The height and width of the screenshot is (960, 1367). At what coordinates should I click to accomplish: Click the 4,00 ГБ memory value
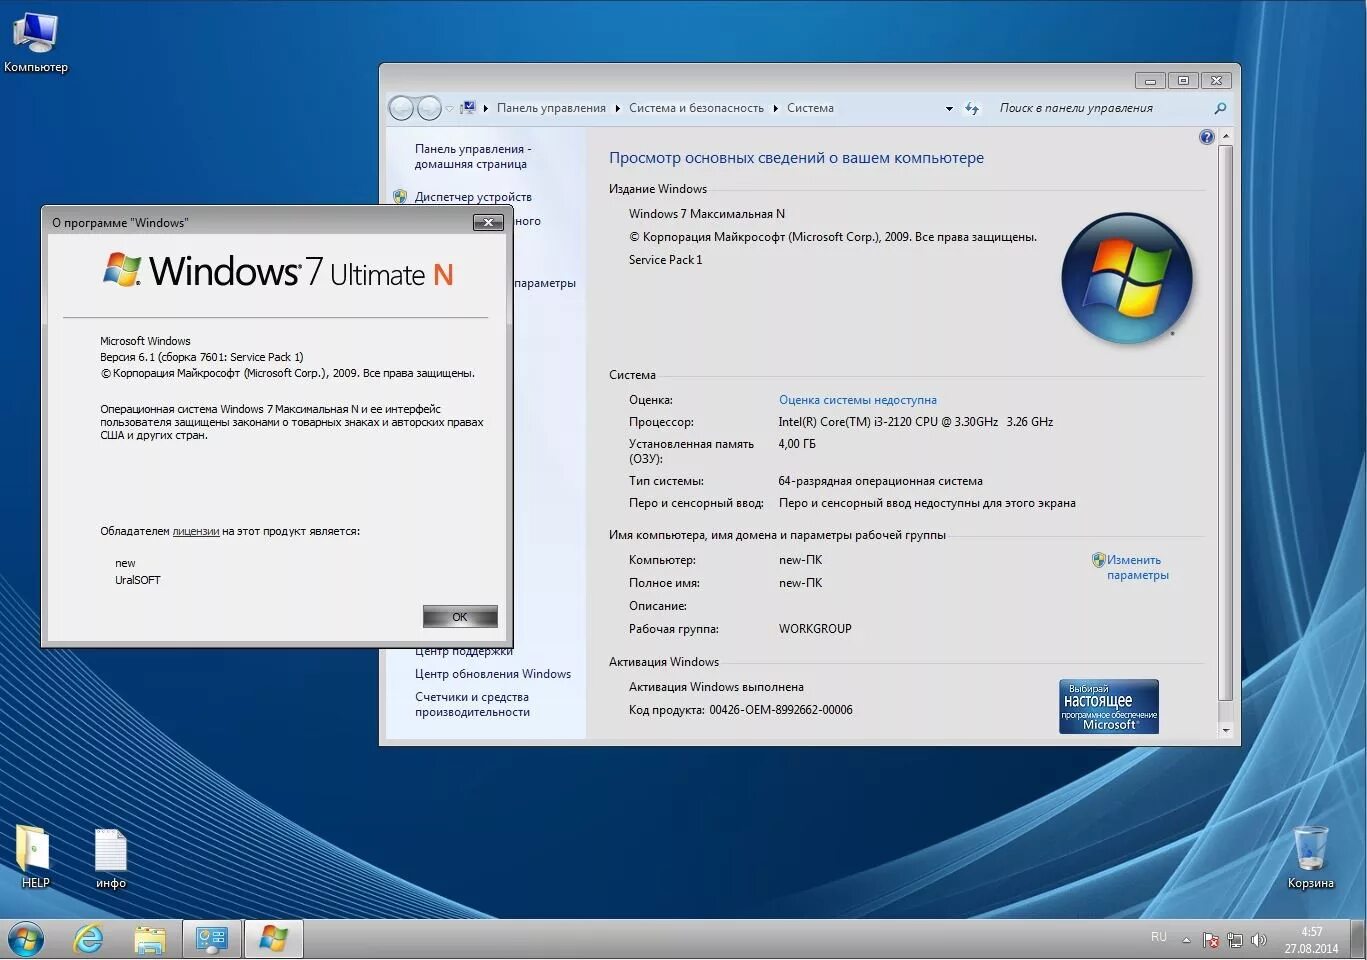797,444
